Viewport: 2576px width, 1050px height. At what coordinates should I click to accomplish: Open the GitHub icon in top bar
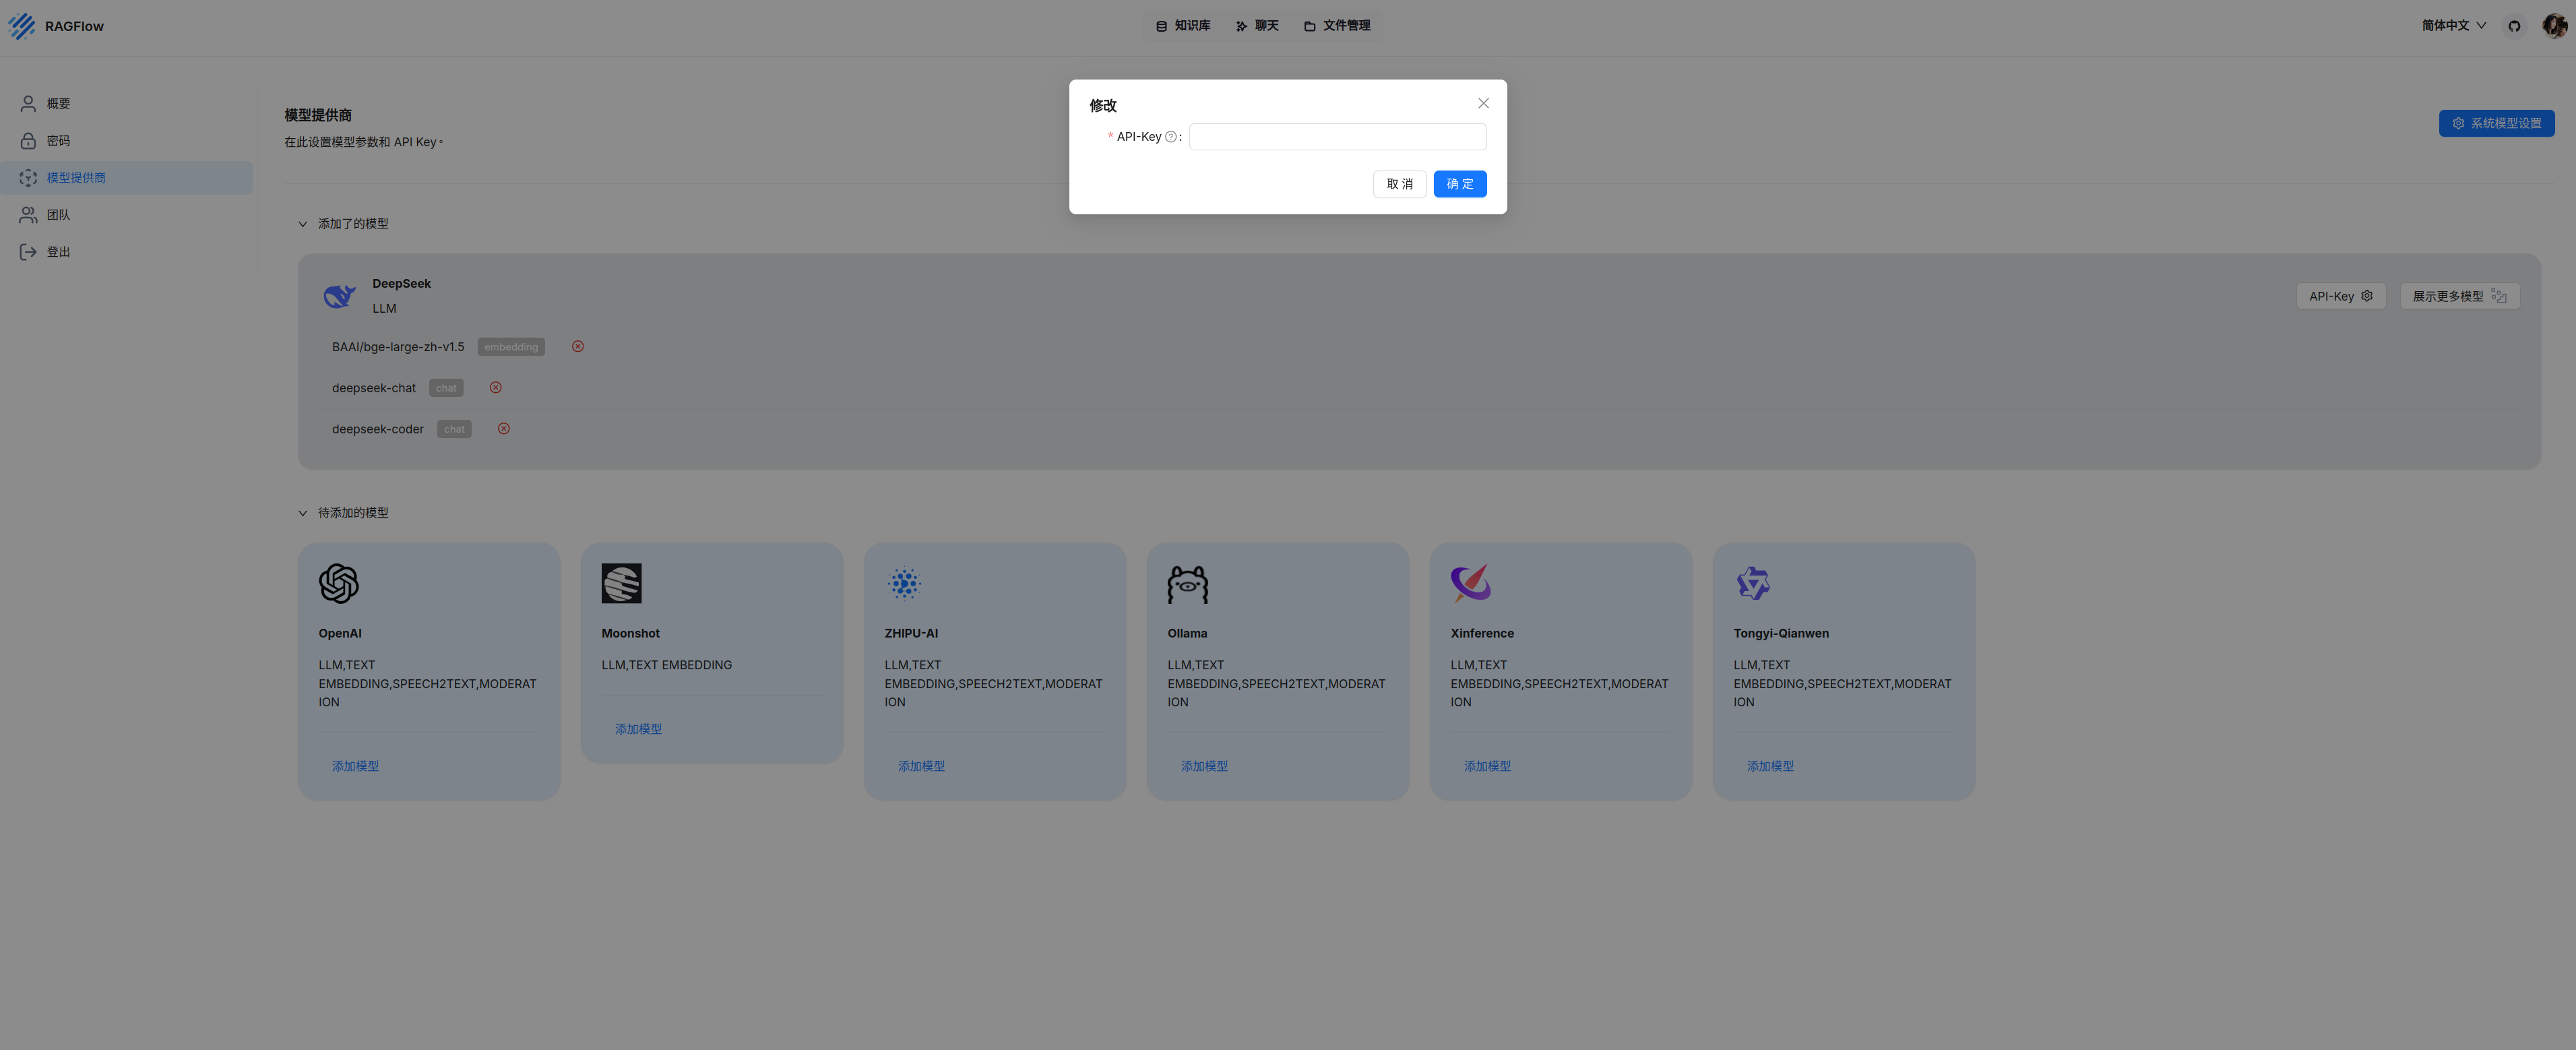pyautogui.click(x=2514, y=25)
